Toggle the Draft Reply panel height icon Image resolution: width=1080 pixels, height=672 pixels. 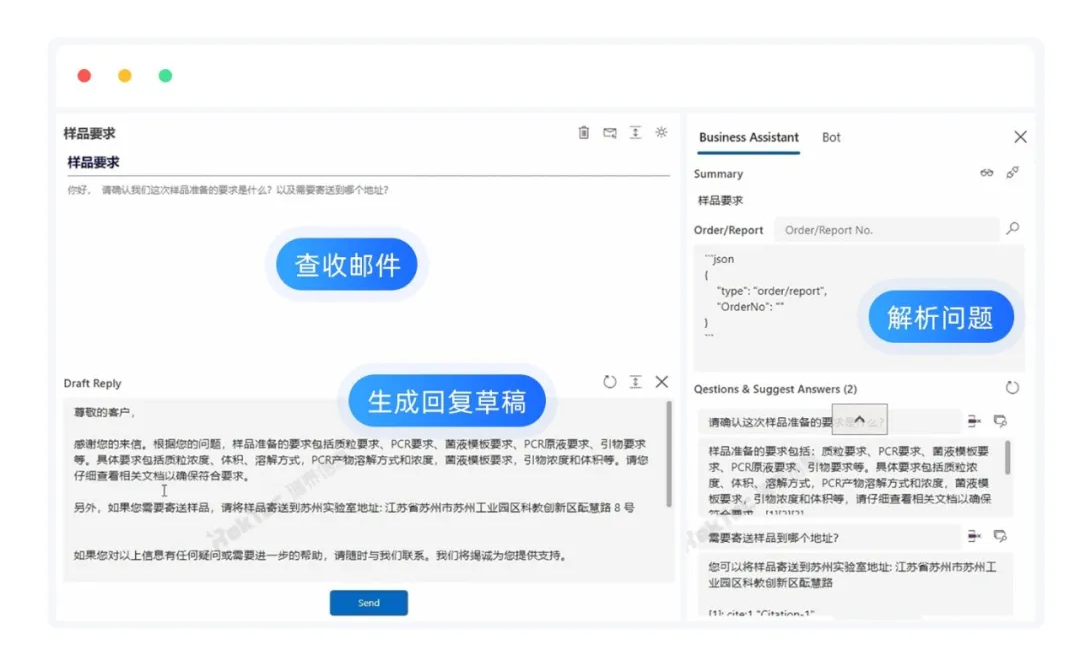(636, 381)
